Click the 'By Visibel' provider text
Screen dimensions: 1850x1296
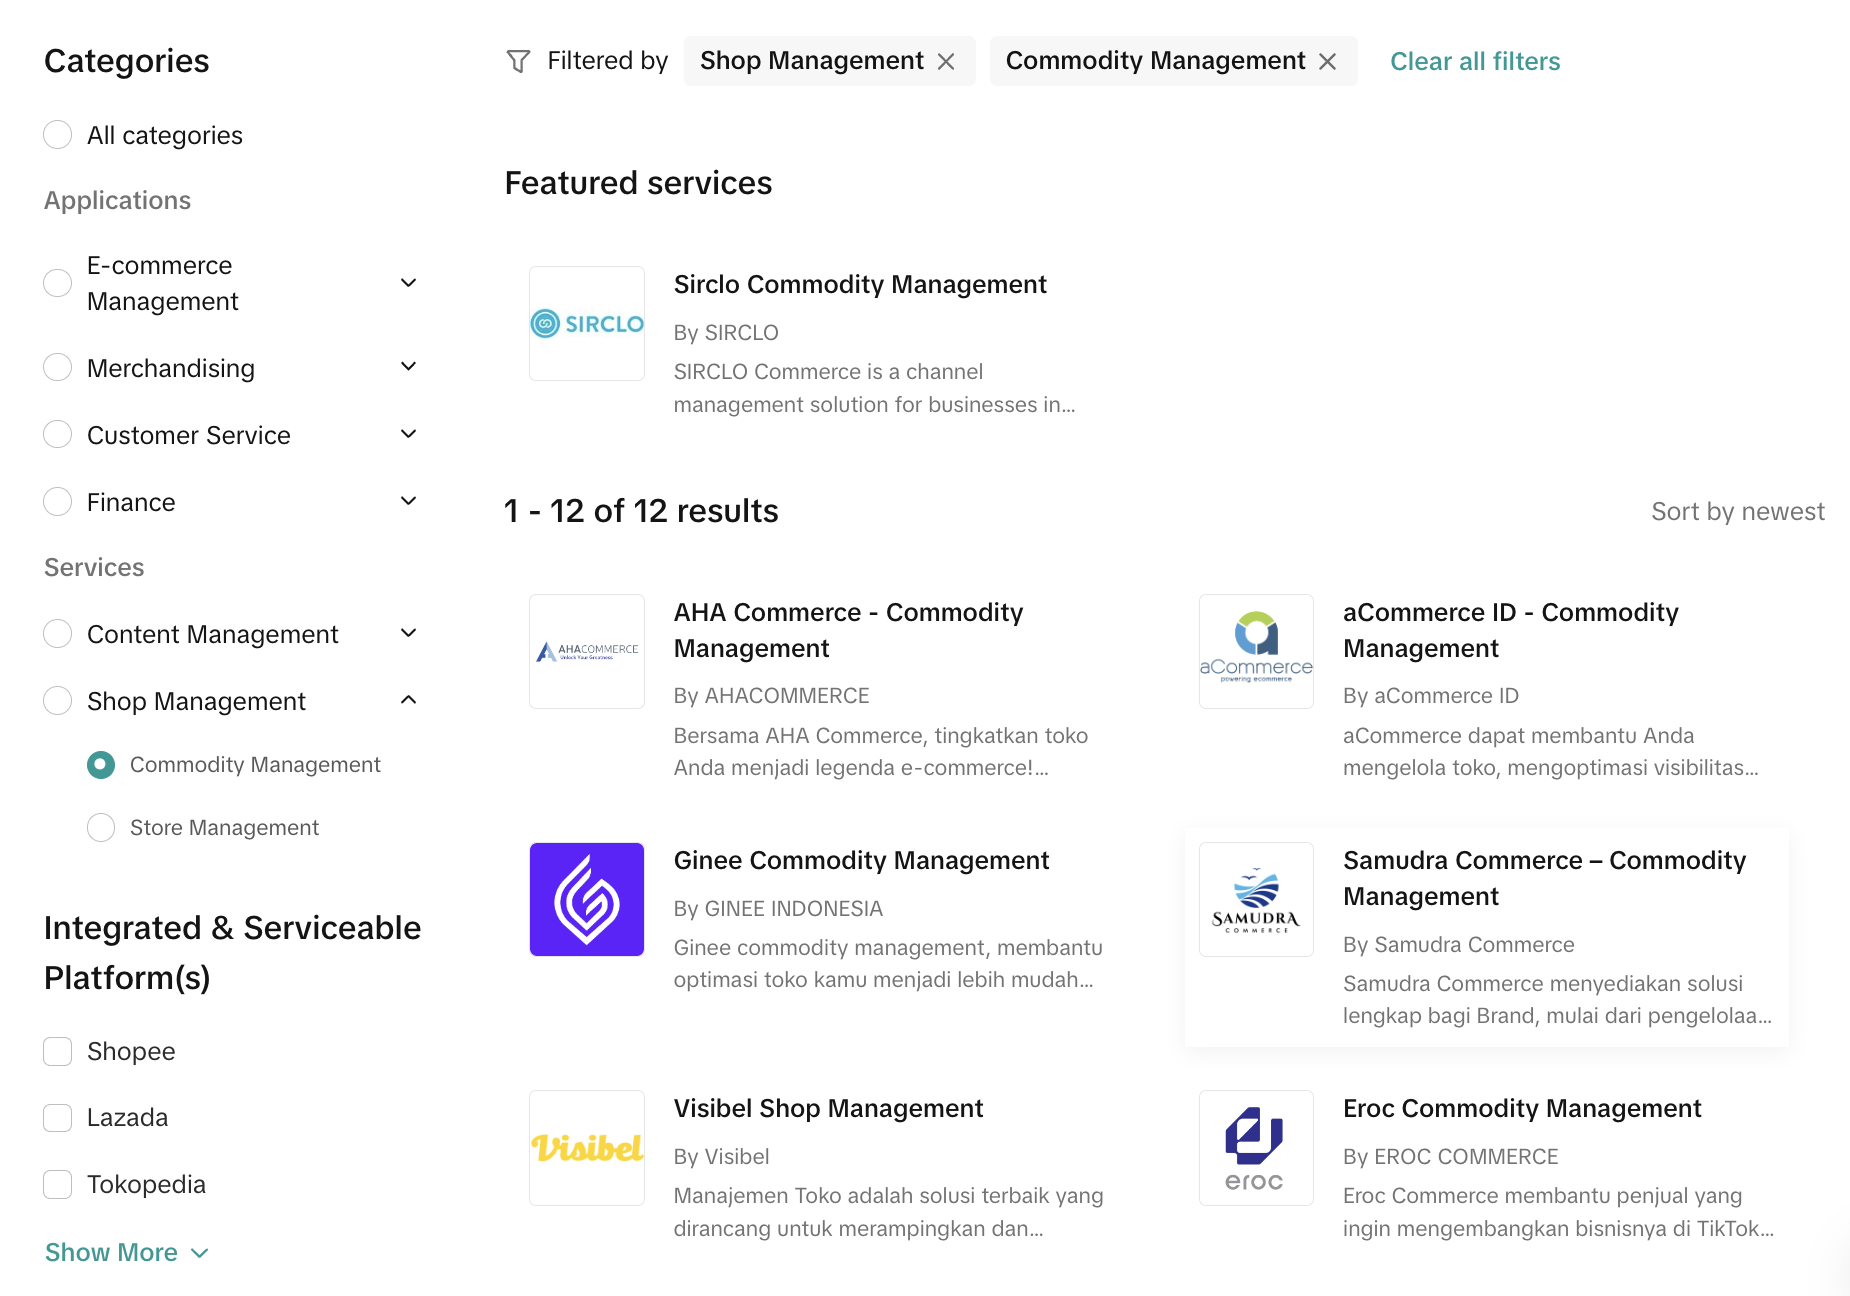pos(722,1156)
